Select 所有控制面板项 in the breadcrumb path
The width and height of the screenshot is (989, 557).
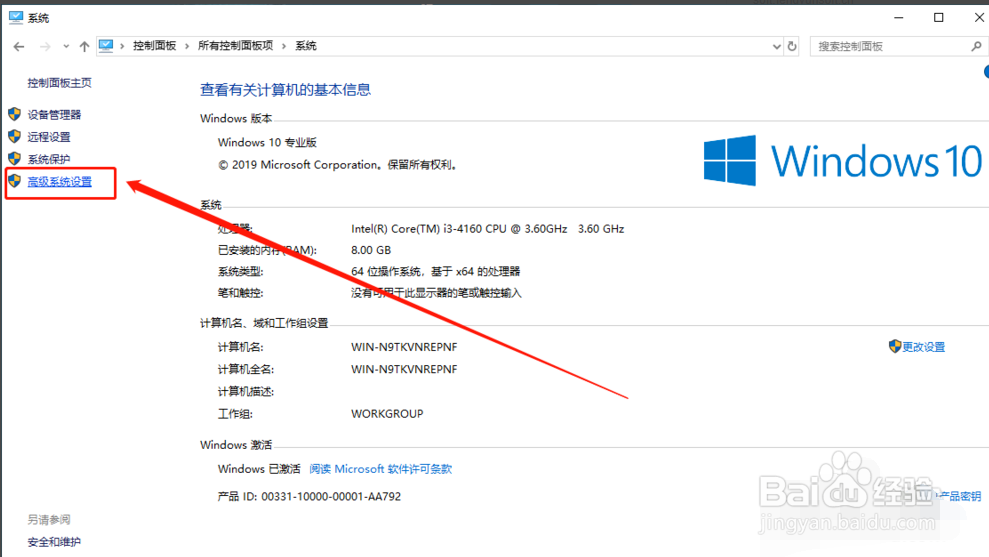point(235,45)
